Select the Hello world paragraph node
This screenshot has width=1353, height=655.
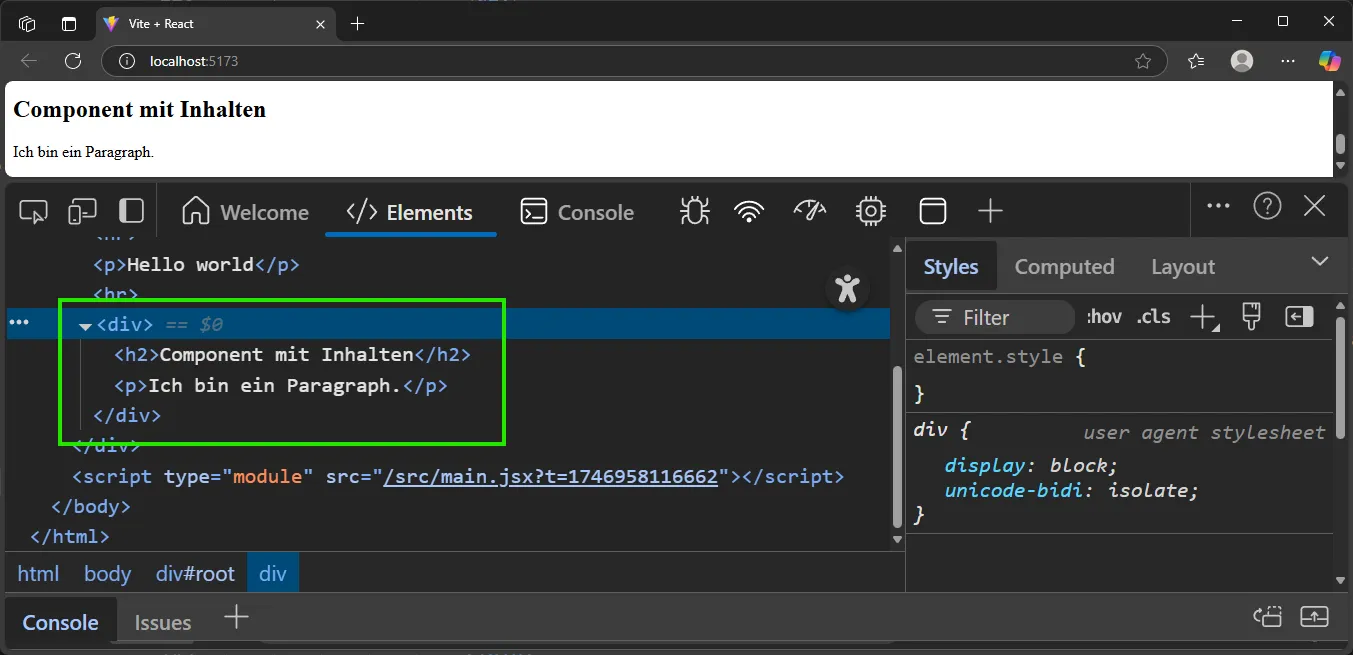pos(196,265)
